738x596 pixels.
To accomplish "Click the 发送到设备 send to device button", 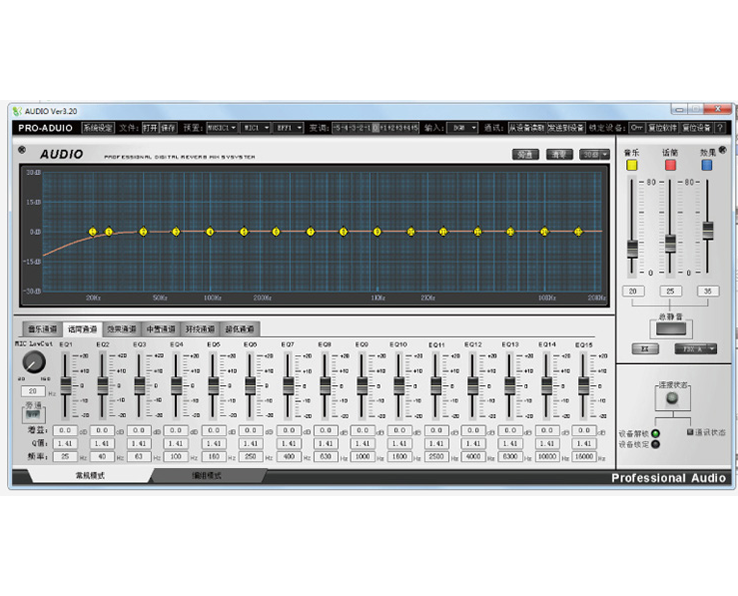I will point(565,128).
